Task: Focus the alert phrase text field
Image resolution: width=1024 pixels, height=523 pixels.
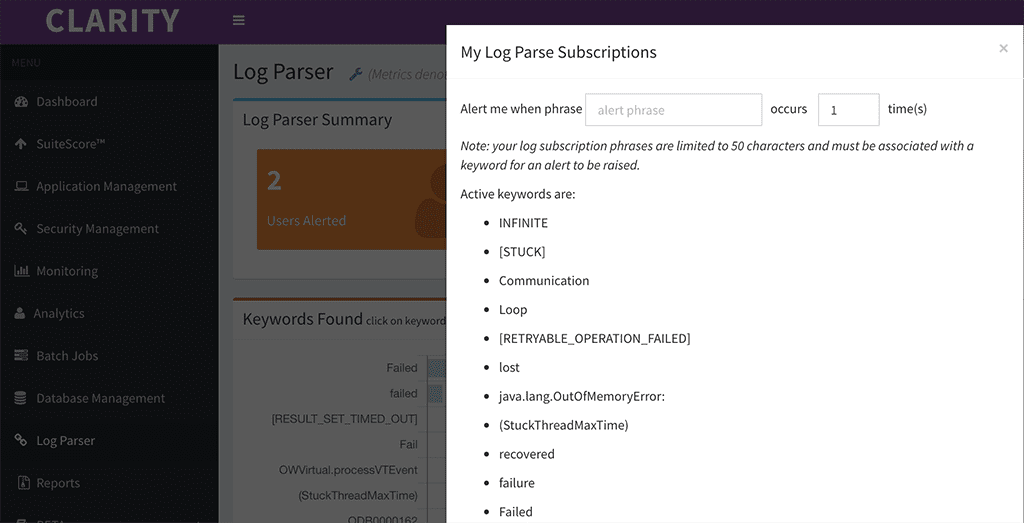Action: tap(673, 110)
